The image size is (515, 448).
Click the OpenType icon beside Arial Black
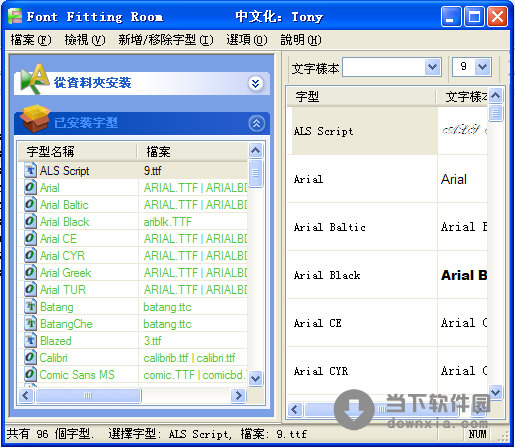[30, 221]
